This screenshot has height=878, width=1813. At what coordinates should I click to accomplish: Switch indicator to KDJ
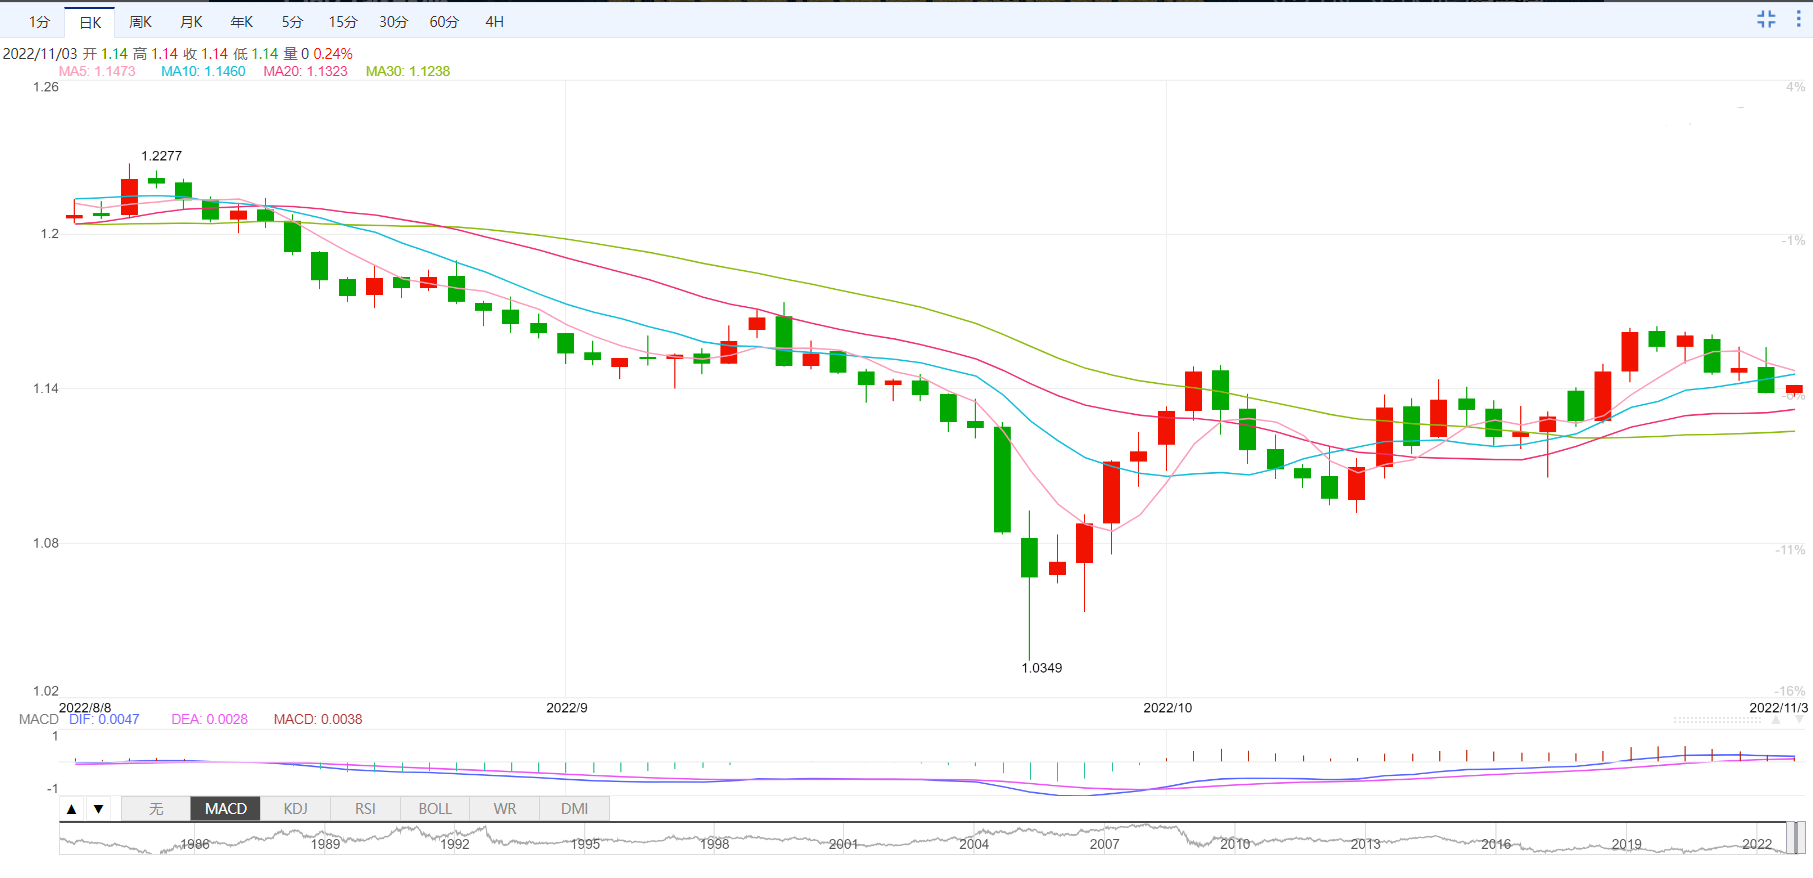click(x=296, y=809)
